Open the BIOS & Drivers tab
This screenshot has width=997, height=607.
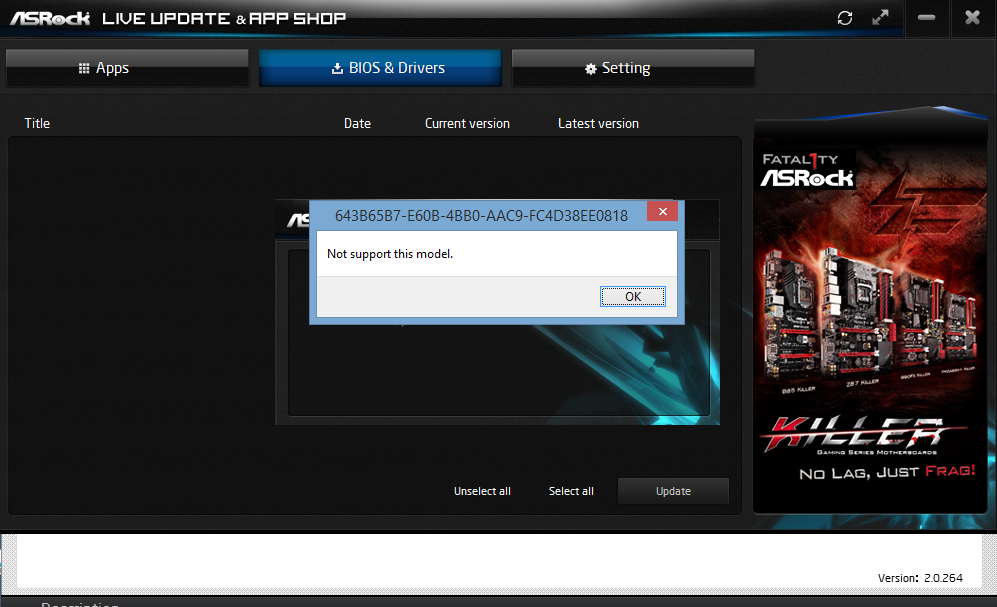380,68
